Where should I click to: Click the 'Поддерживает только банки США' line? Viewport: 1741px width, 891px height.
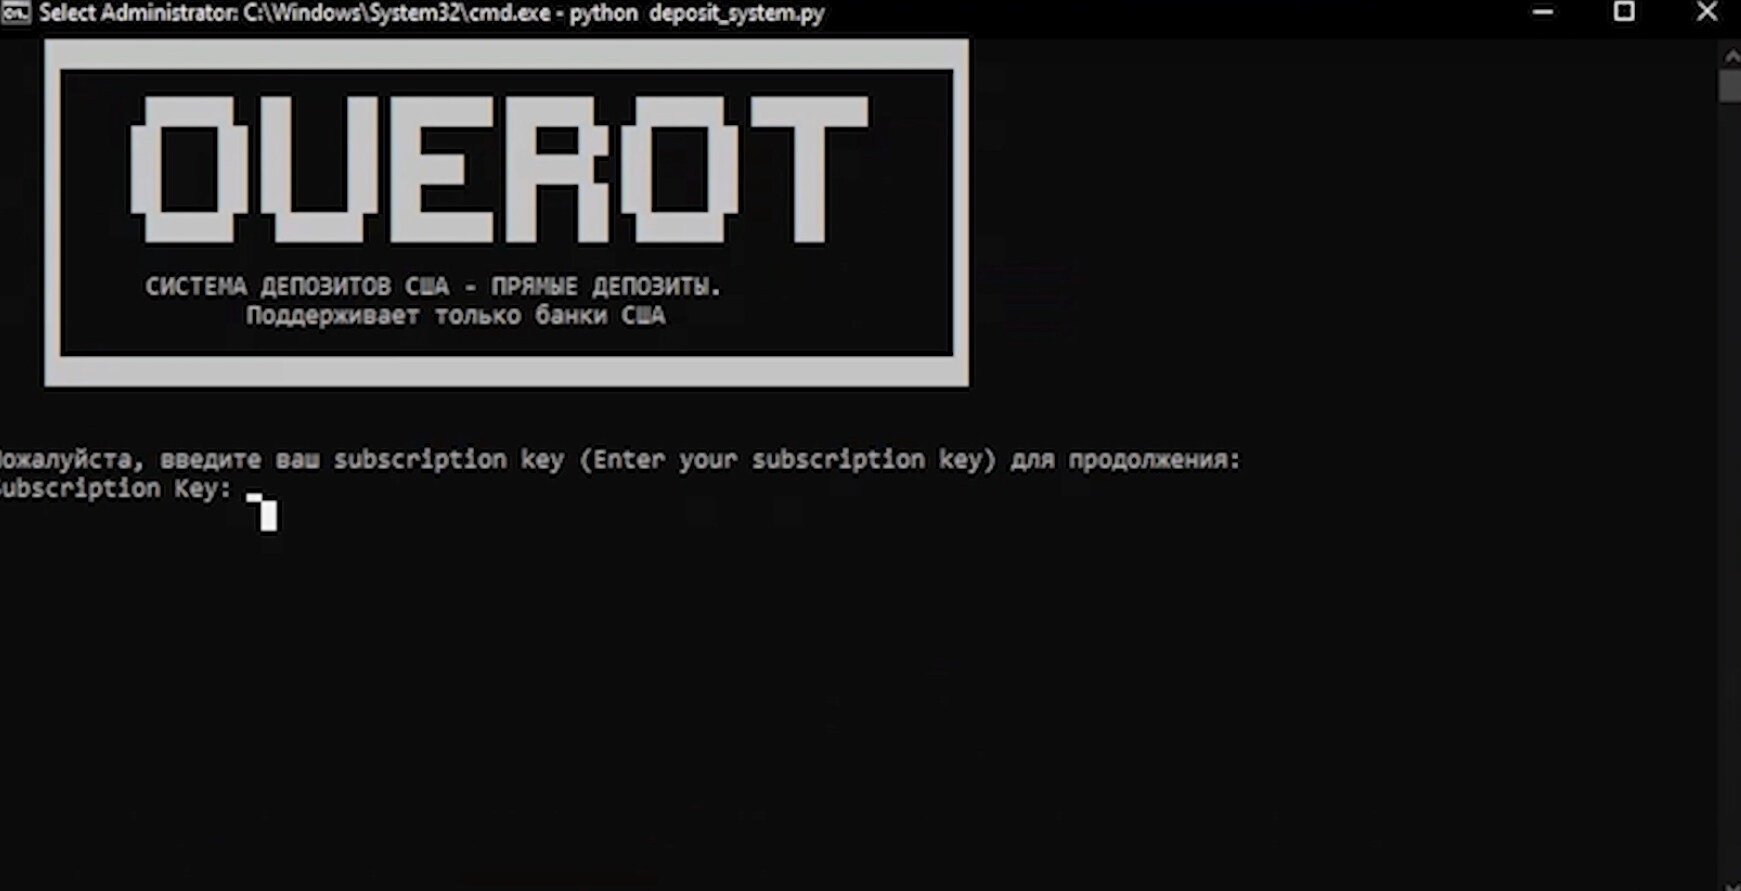tap(455, 316)
